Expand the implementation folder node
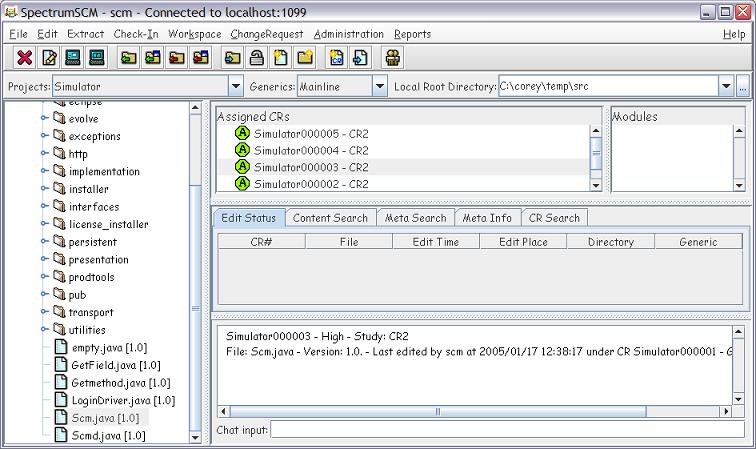 click(x=44, y=171)
